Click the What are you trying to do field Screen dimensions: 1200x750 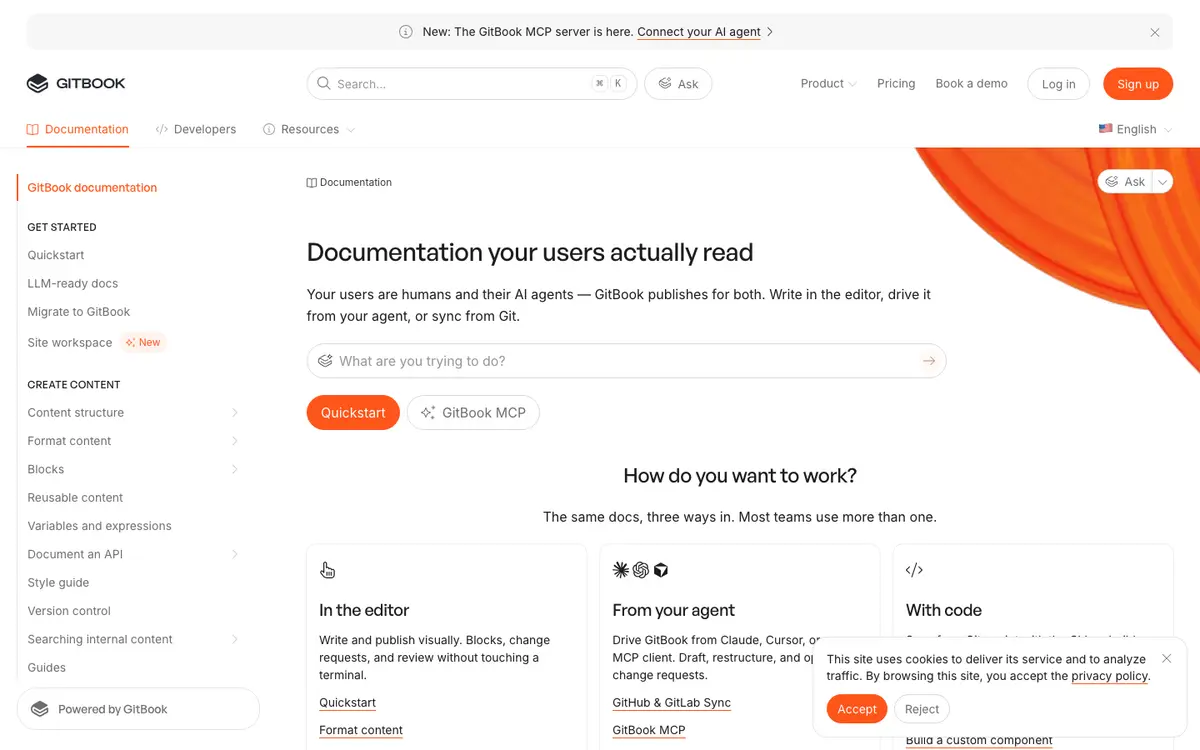626,361
